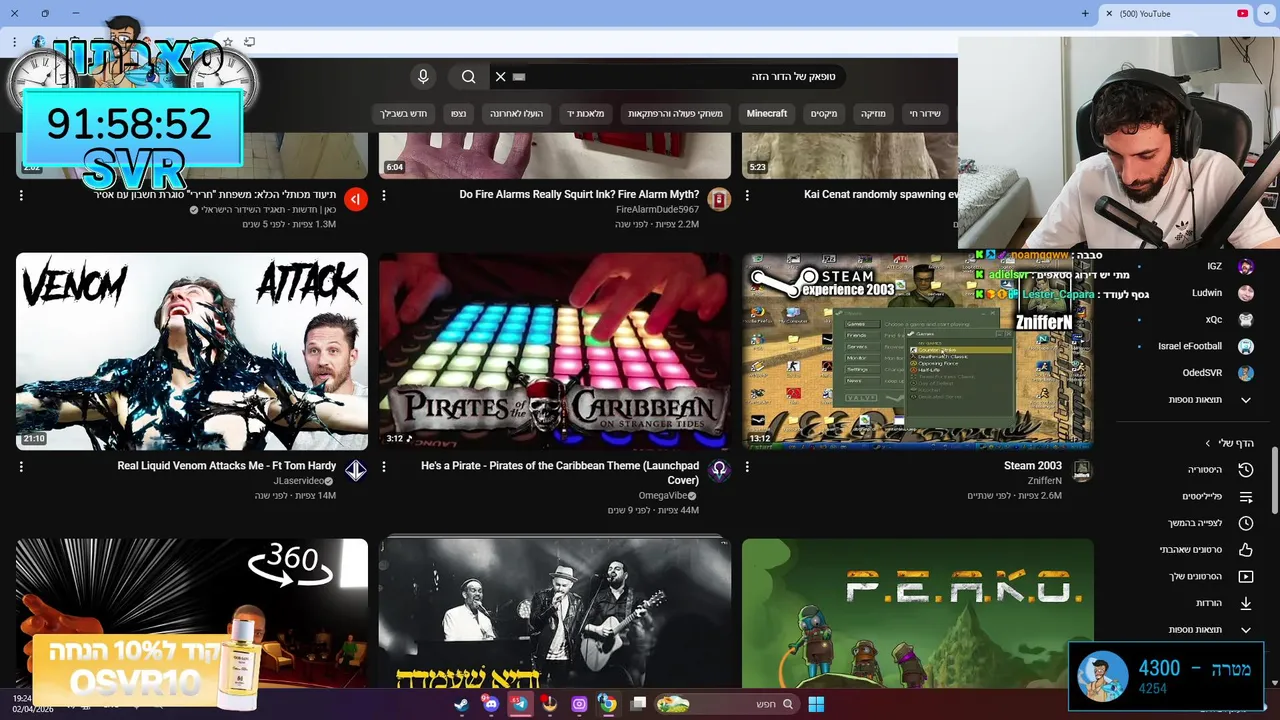Open a new browser tab with plus
Viewport: 1280px width, 720px height.
pos(1085,14)
